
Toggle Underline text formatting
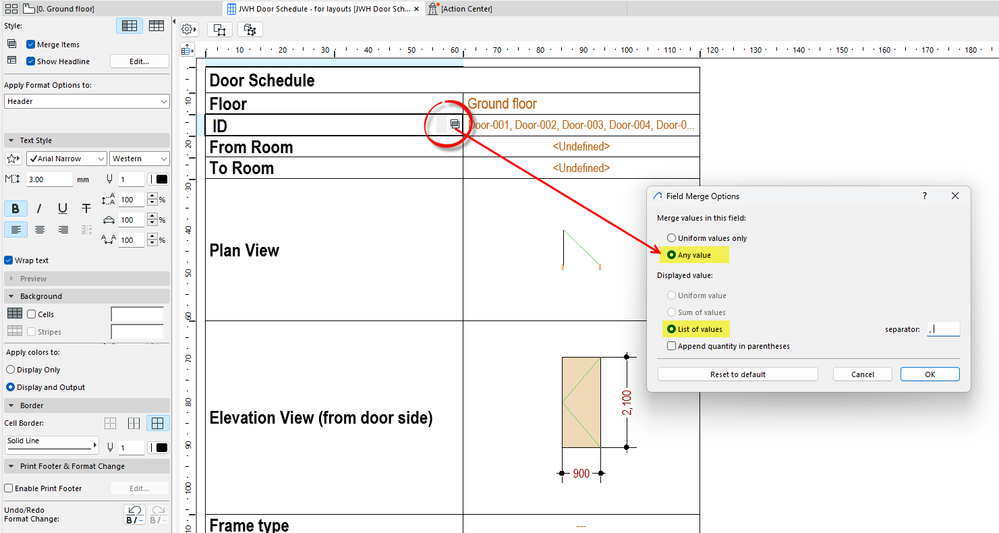pyautogui.click(x=62, y=209)
